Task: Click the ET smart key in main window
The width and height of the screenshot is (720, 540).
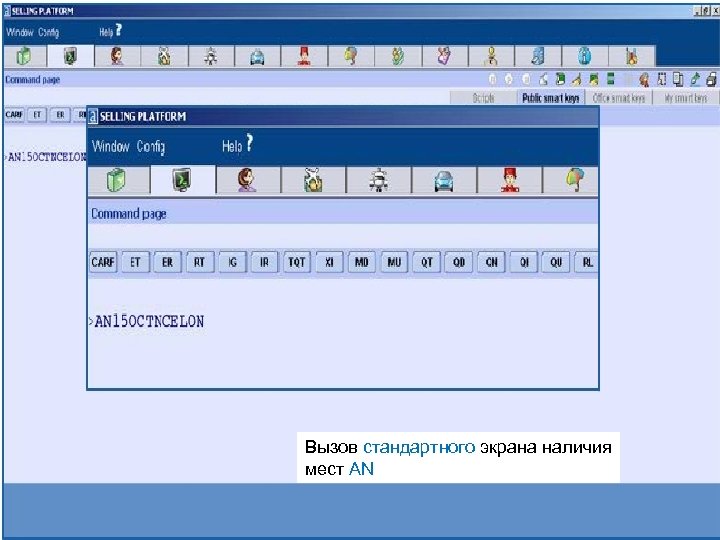Action: point(37,114)
